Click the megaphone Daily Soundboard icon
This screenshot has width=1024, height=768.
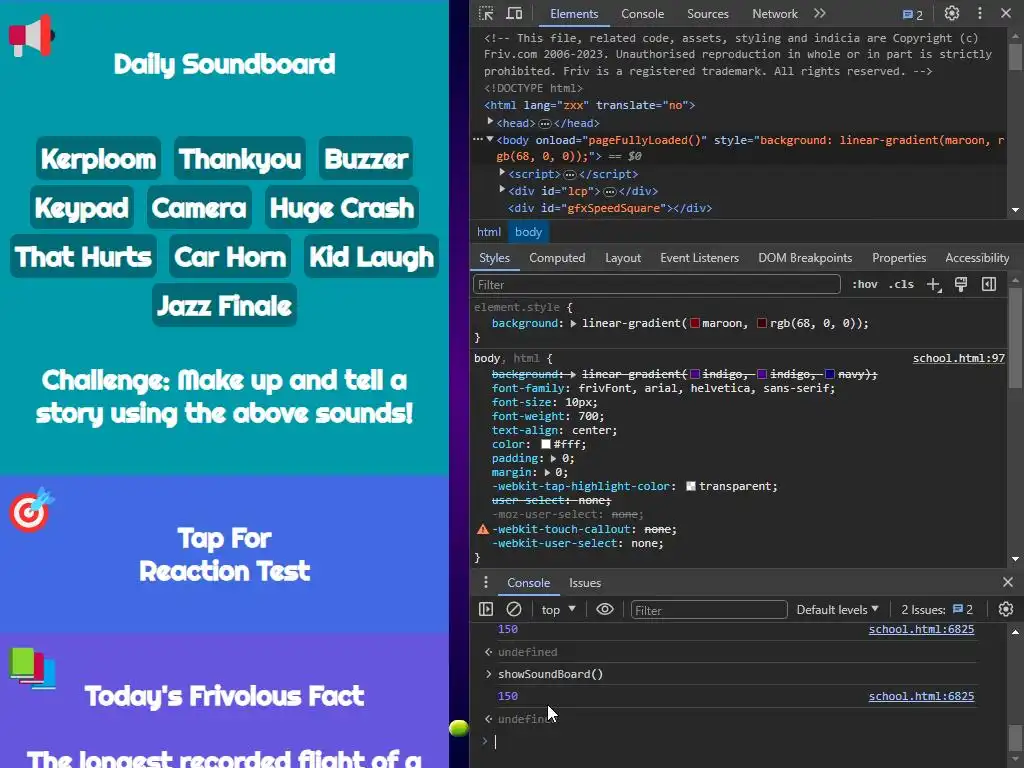pos(31,35)
